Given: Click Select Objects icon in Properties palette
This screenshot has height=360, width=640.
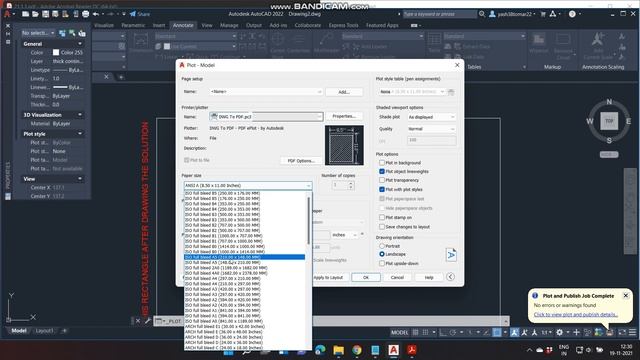Looking at the screenshot, I should 72,33.
